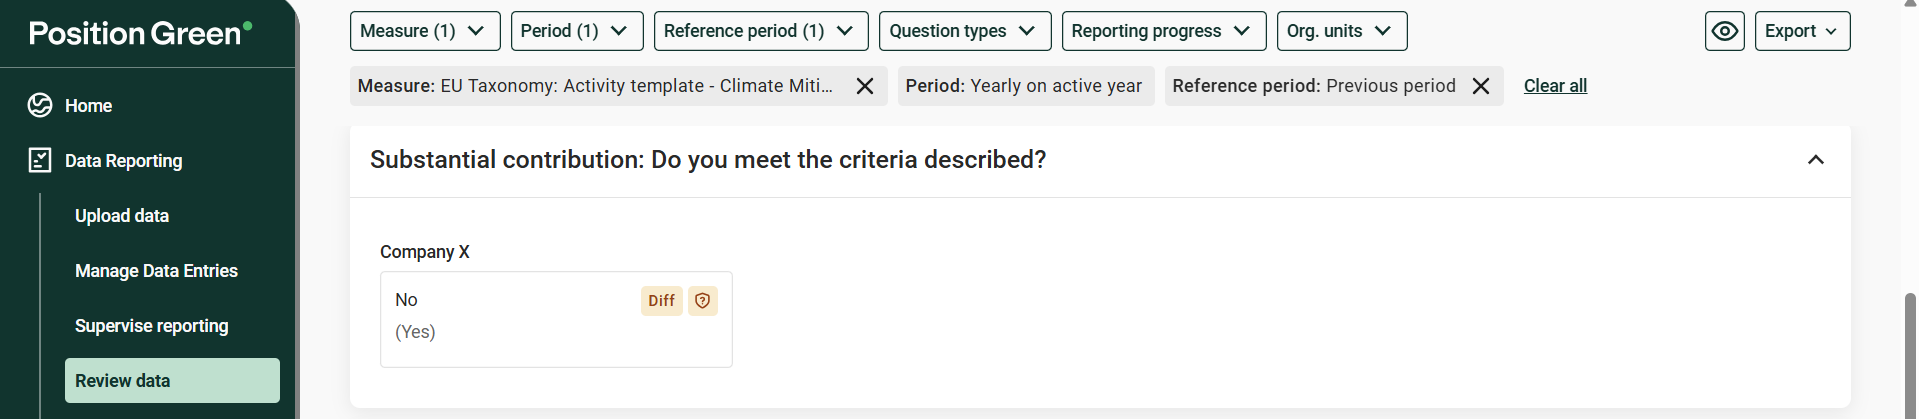Collapse the Substantial contribution section
Viewport: 1919px width, 419px height.
(x=1816, y=160)
